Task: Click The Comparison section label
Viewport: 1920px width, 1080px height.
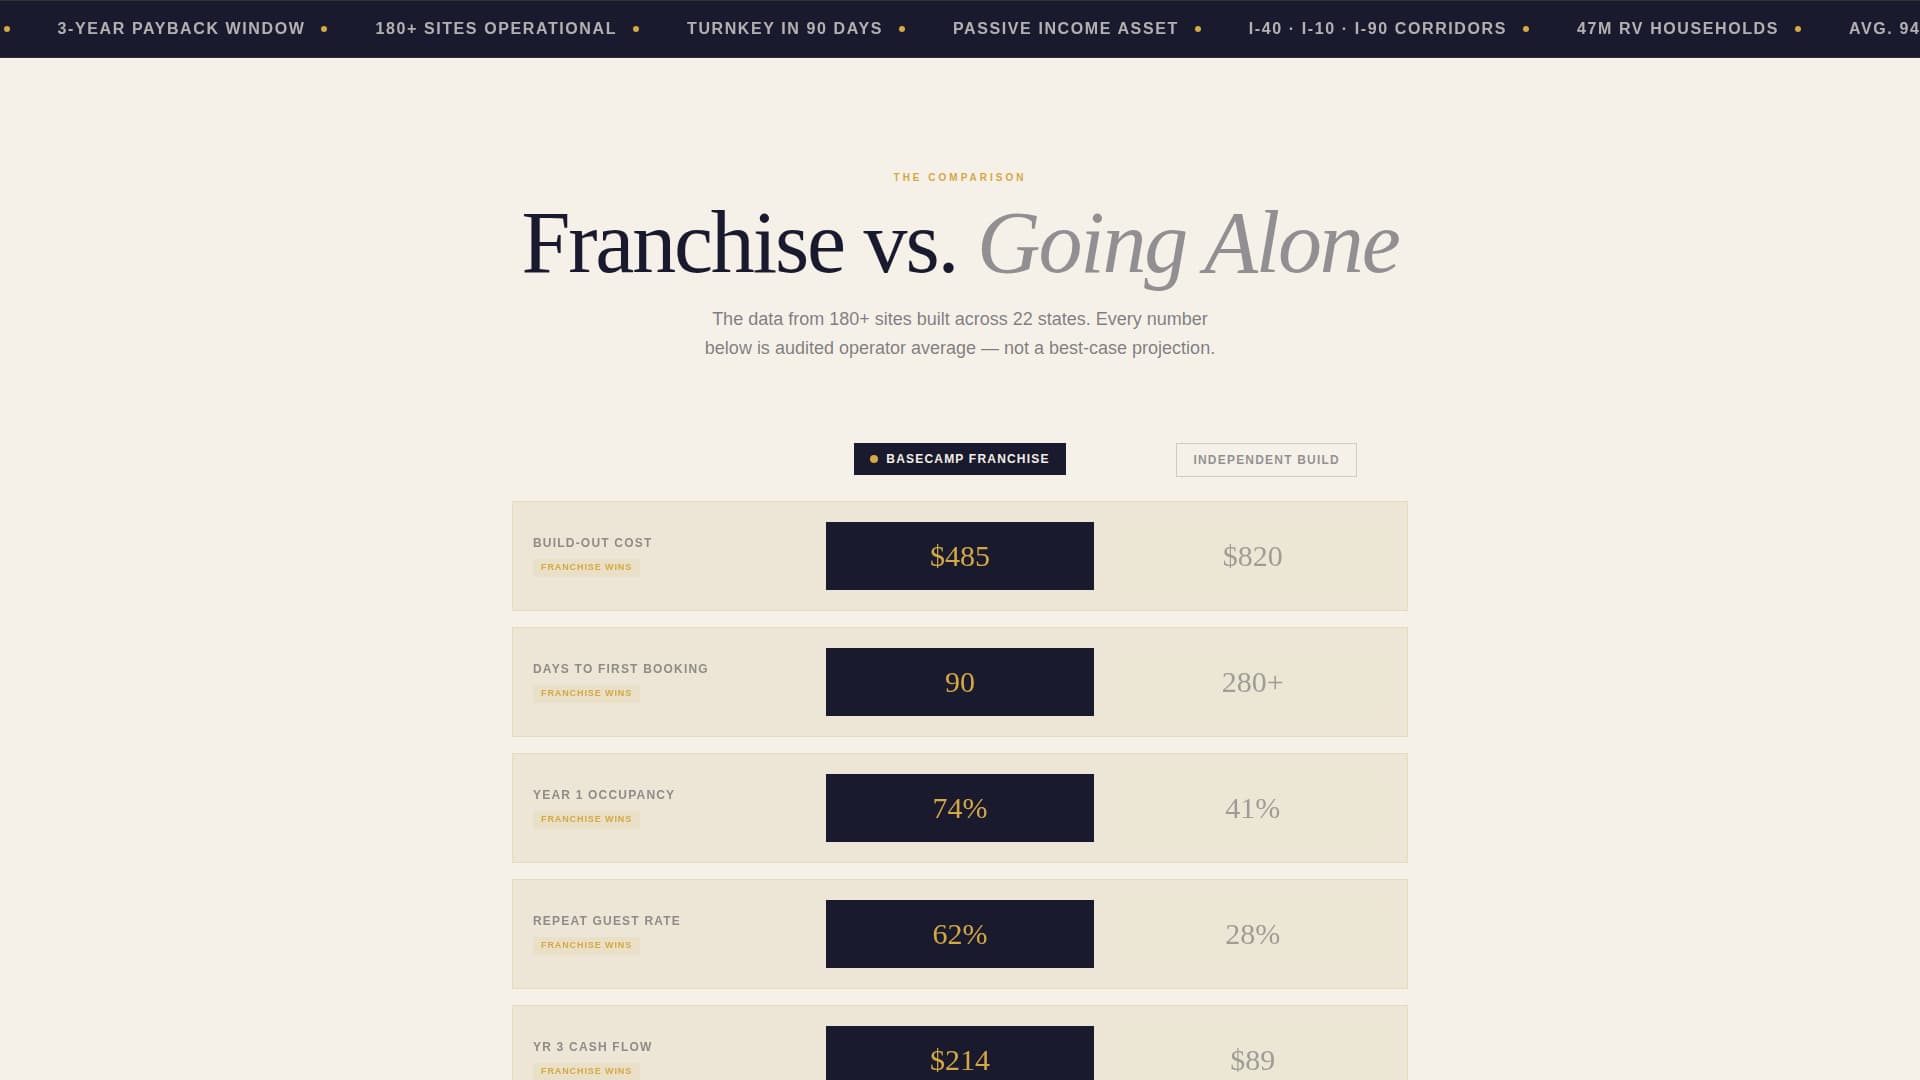Action: pos(959,177)
